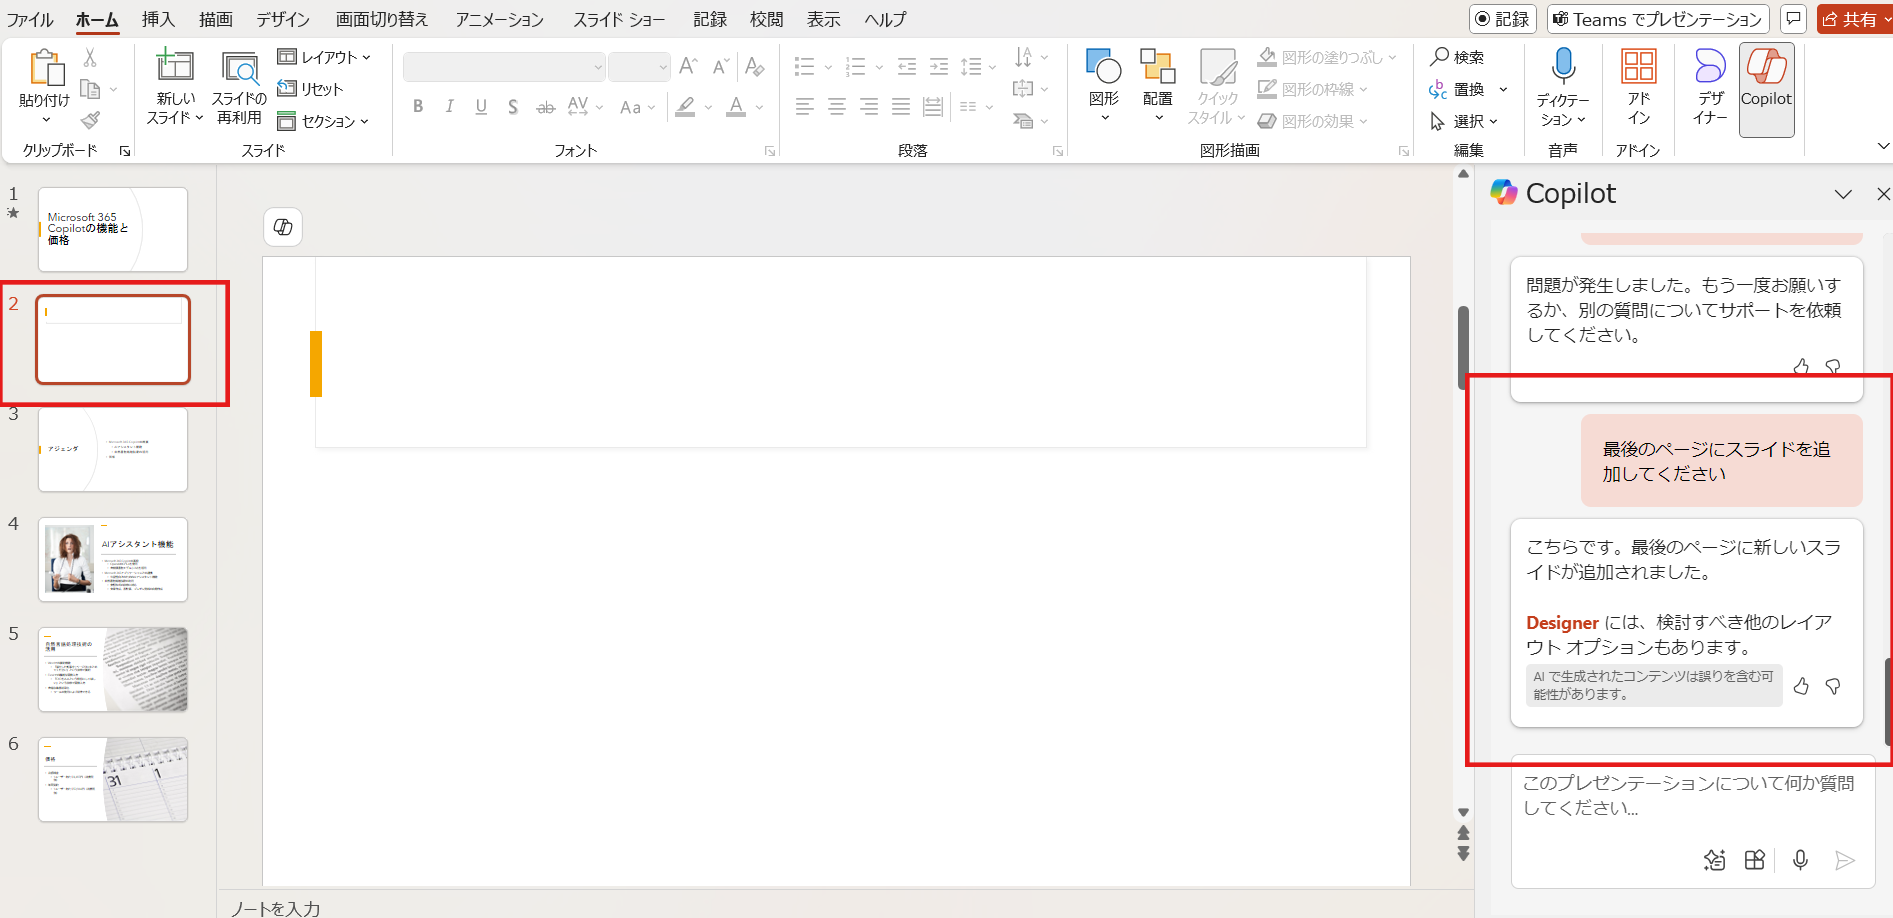Image resolution: width=1893 pixels, height=918 pixels.
Task: Click thumbs down on the Designer reply
Action: pos(1833,686)
